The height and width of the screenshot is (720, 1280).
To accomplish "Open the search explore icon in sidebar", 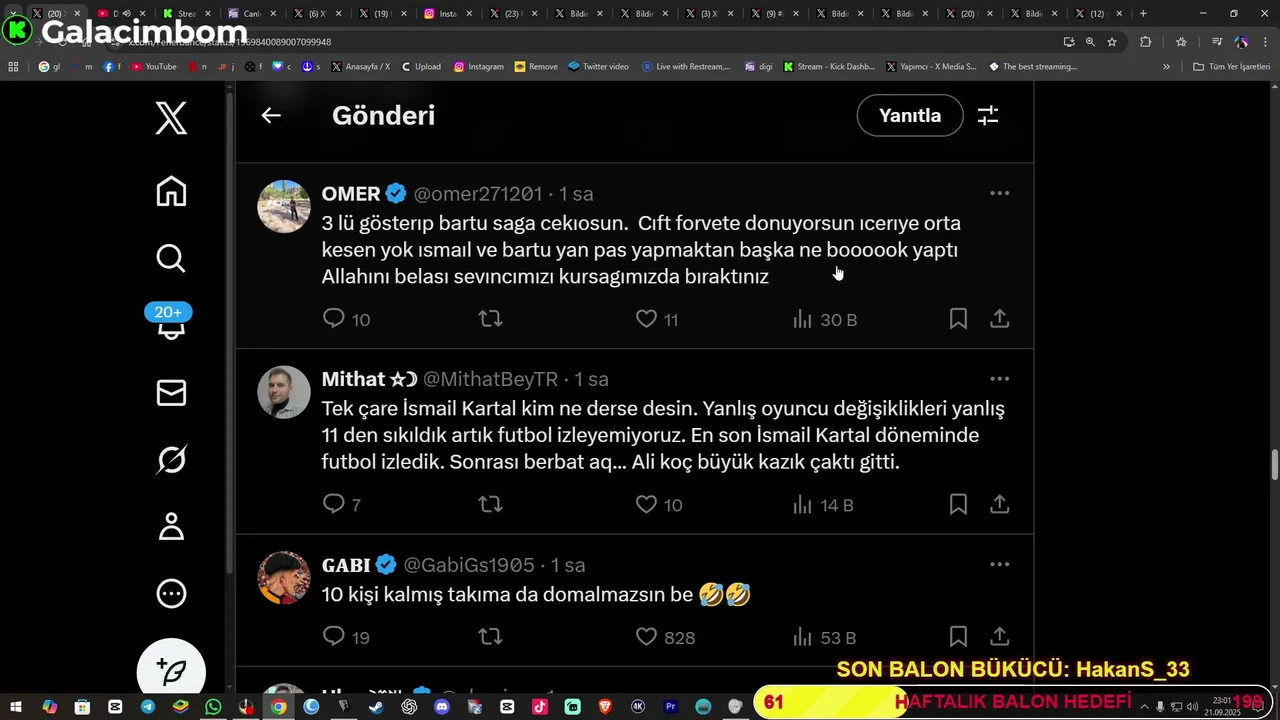I will 171,258.
